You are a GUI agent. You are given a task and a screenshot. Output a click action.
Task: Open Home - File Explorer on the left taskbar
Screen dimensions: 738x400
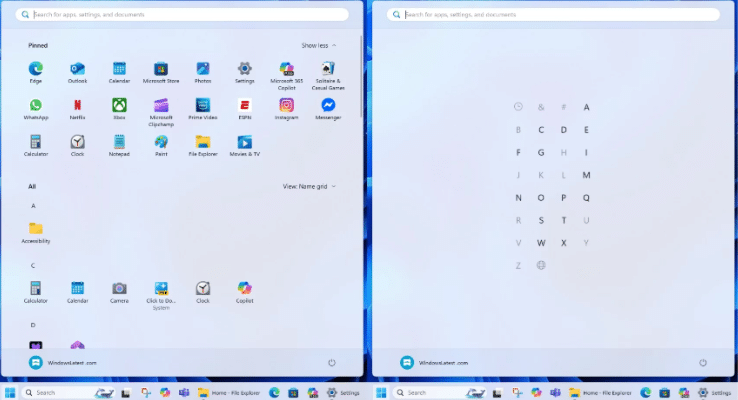(x=229, y=392)
